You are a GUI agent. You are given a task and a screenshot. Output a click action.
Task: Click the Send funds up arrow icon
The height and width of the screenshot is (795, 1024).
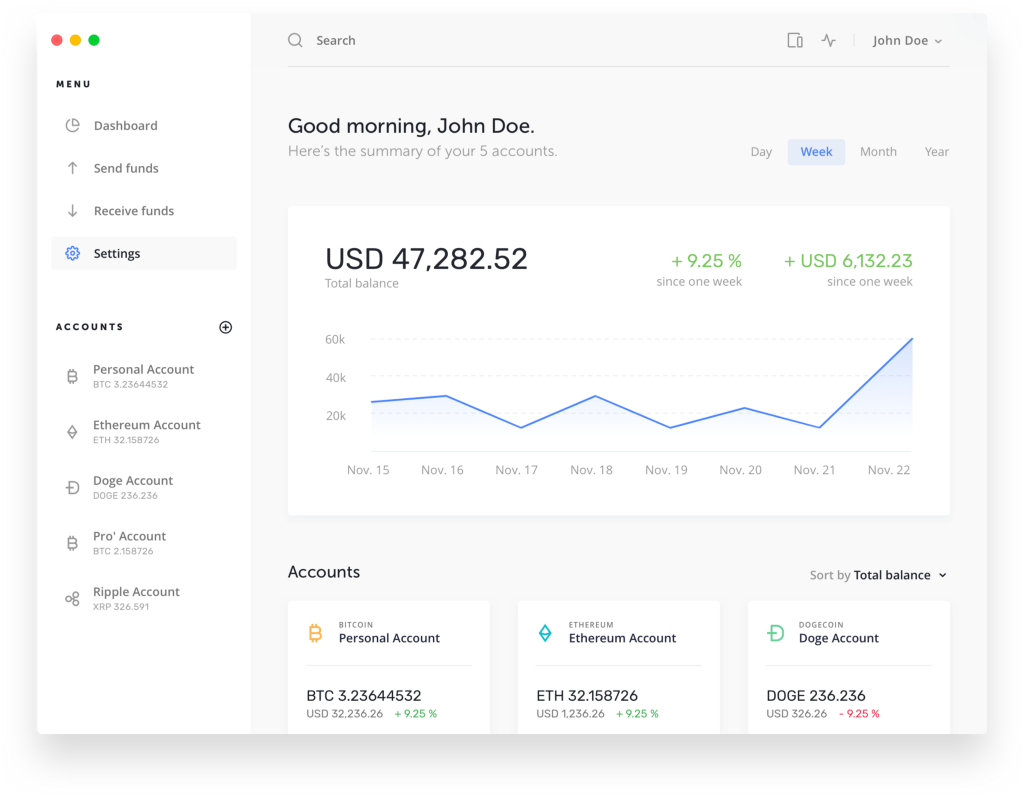pos(72,168)
